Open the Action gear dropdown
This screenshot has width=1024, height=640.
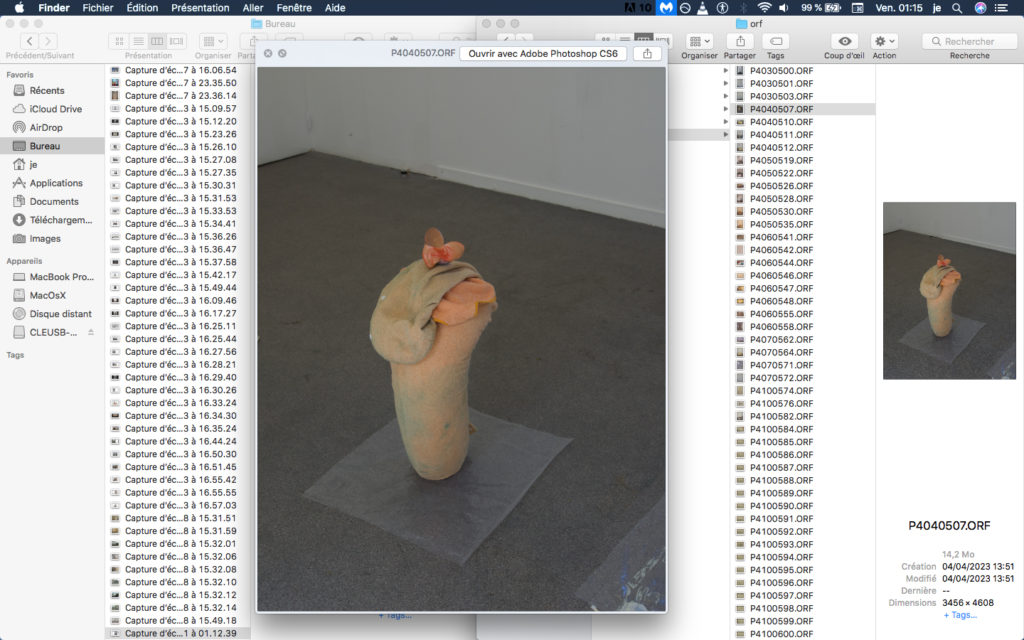click(884, 41)
